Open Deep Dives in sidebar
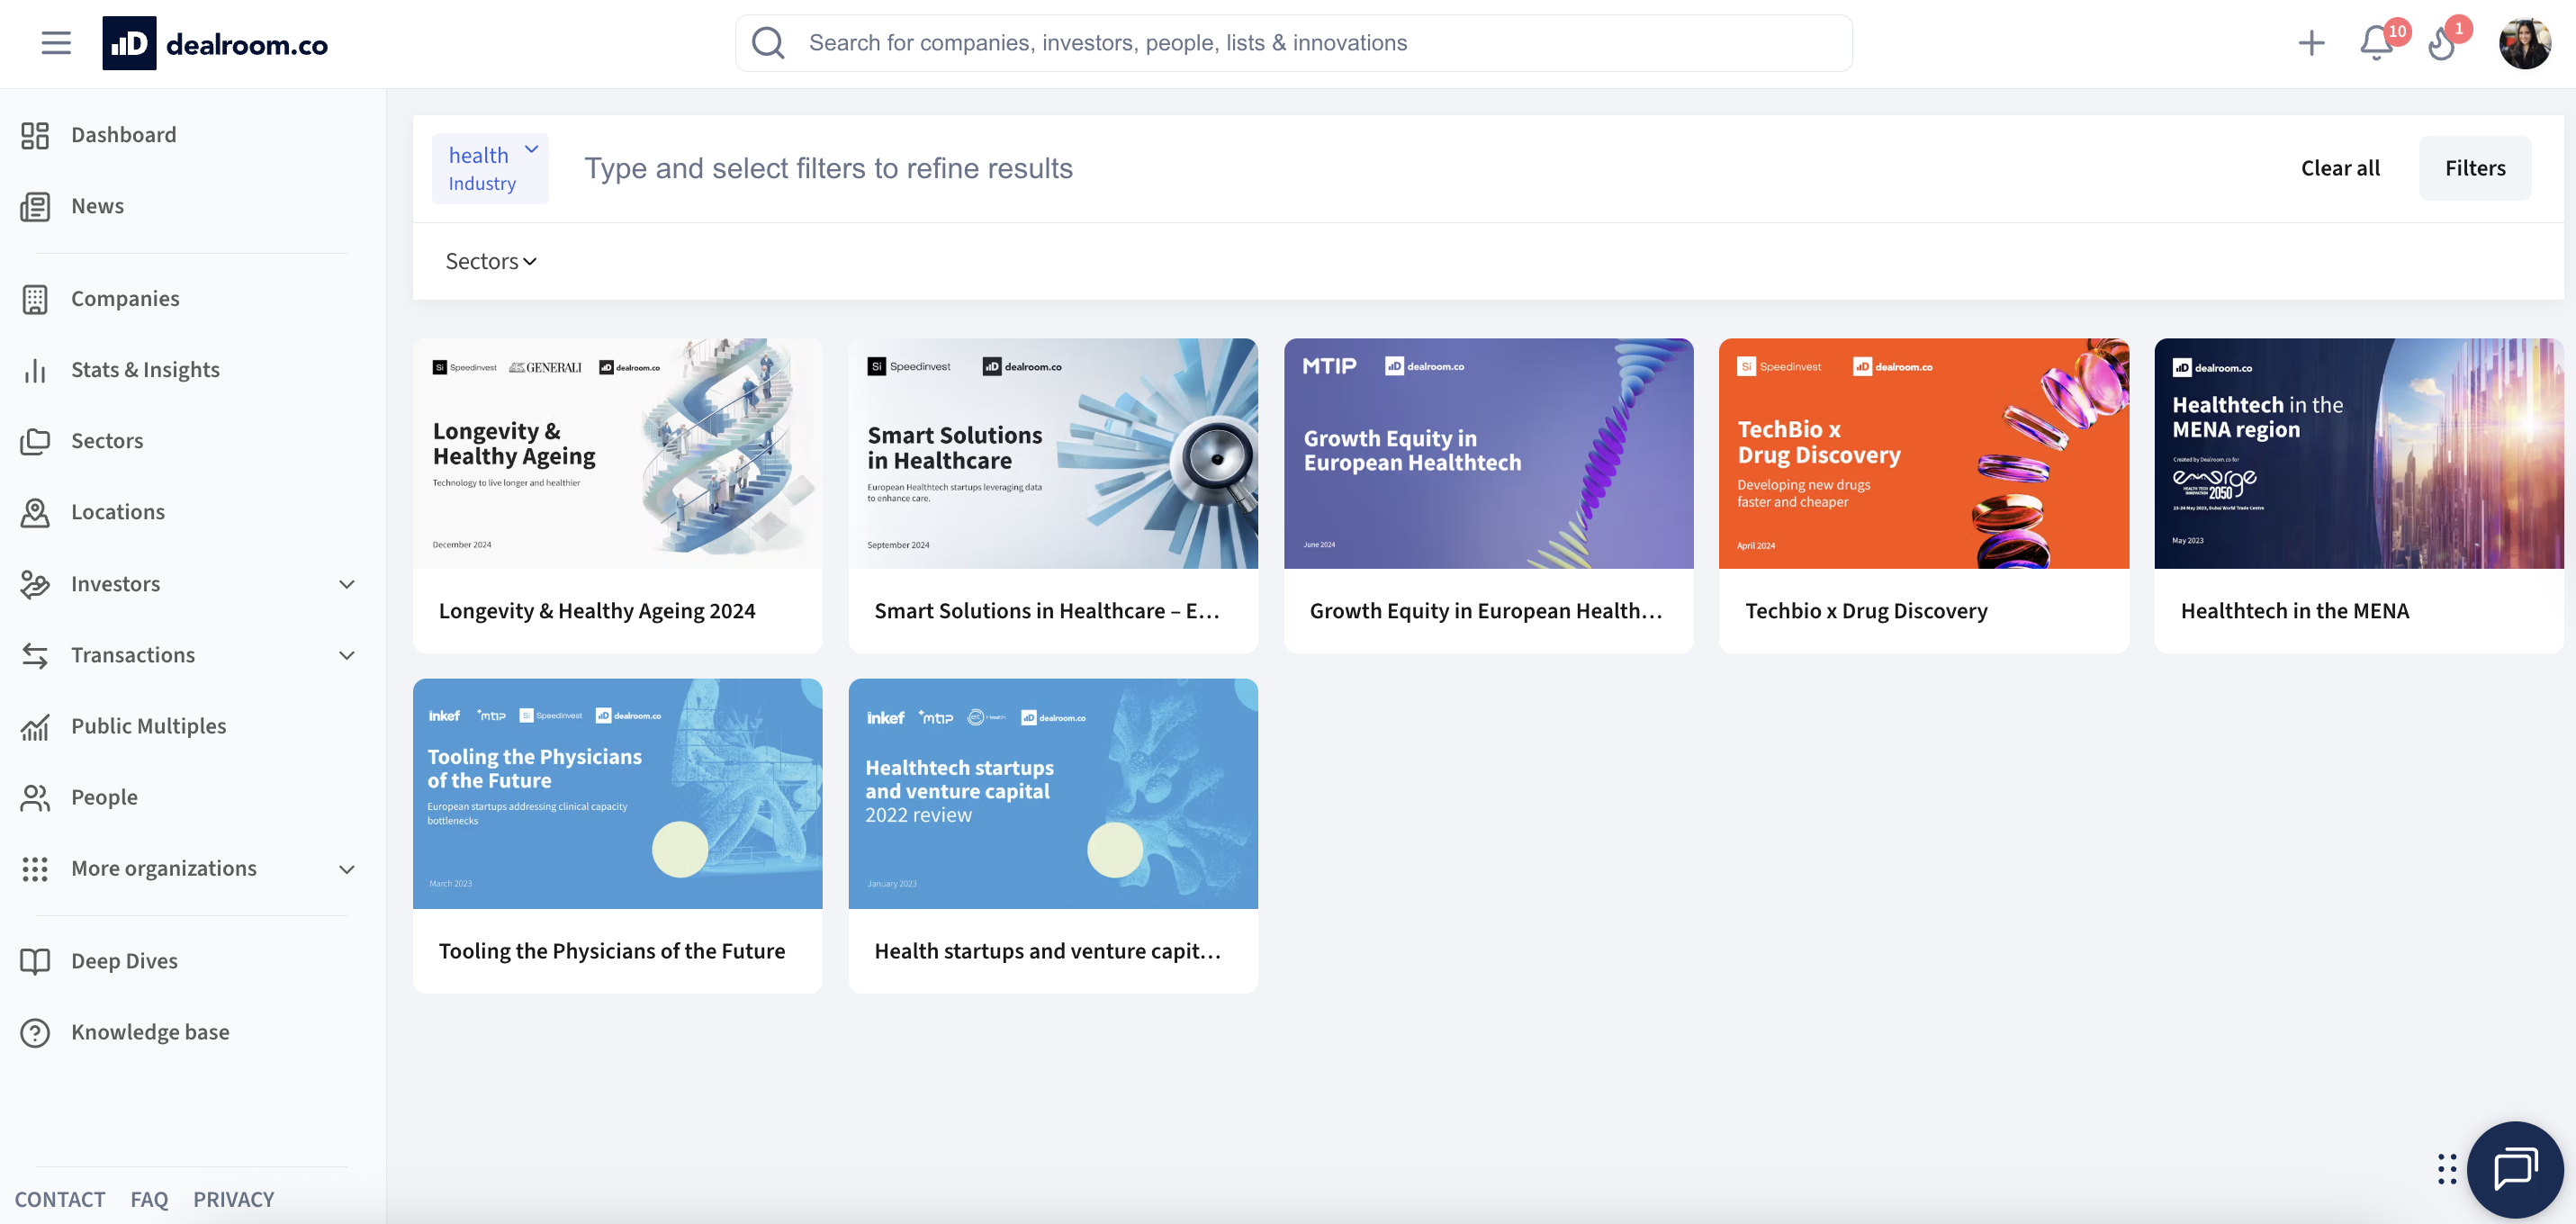The image size is (2576, 1224). [x=124, y=961]
